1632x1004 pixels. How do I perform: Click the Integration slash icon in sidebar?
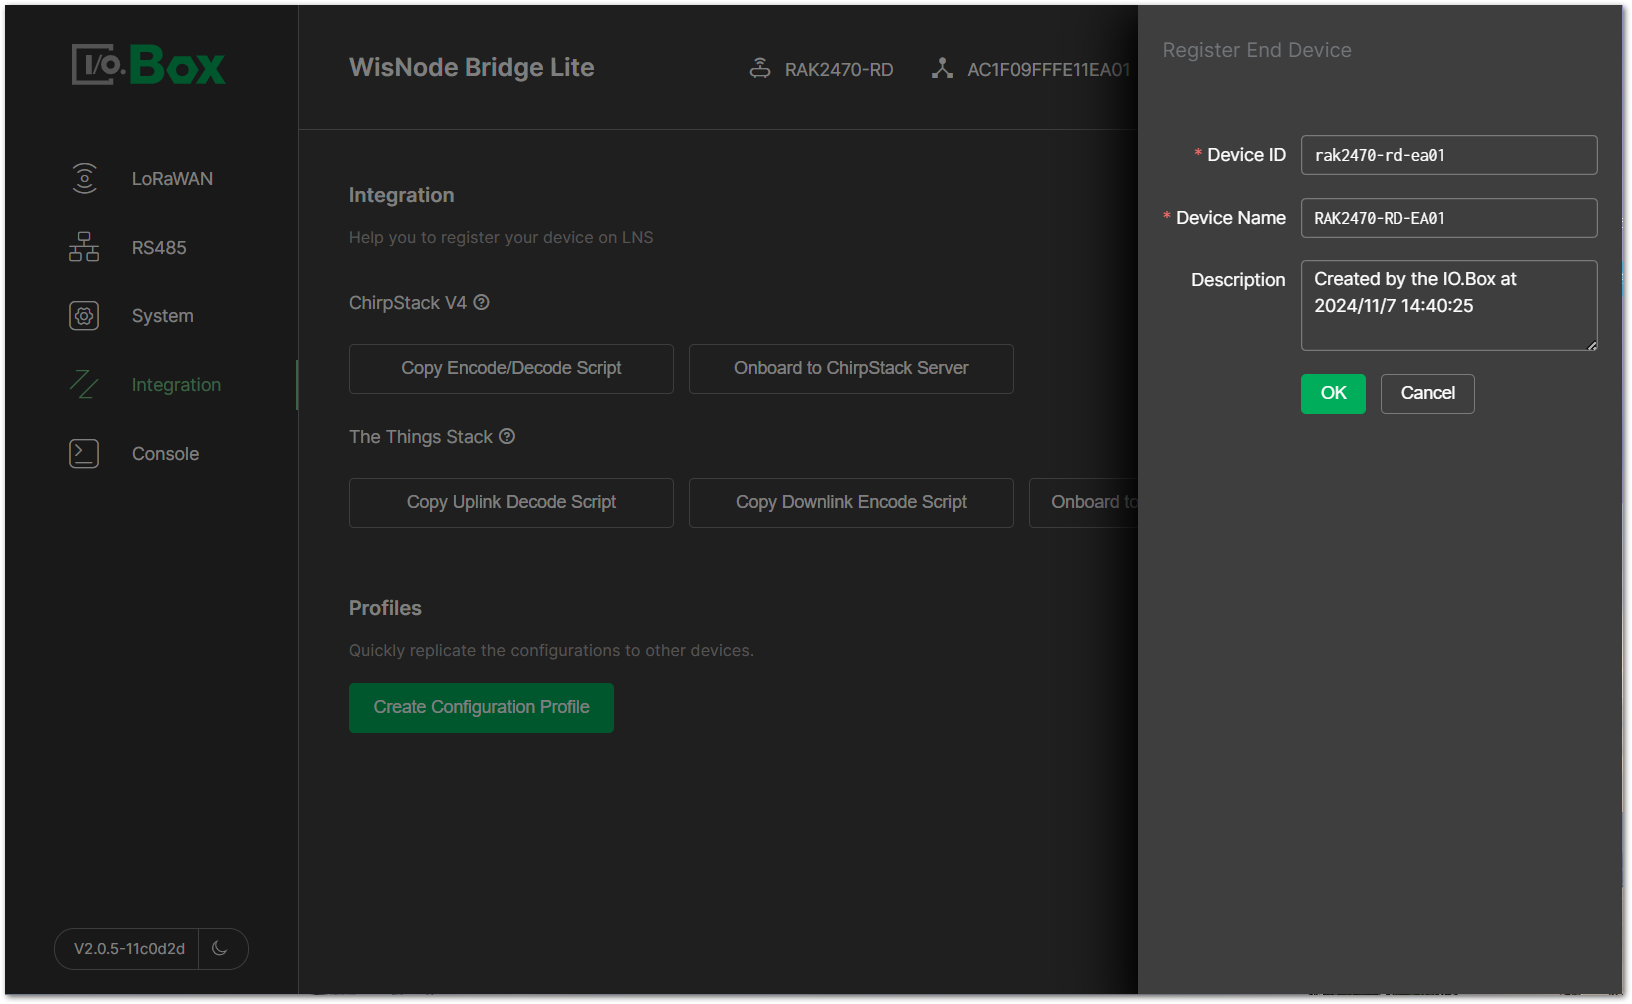click(84, 384)
